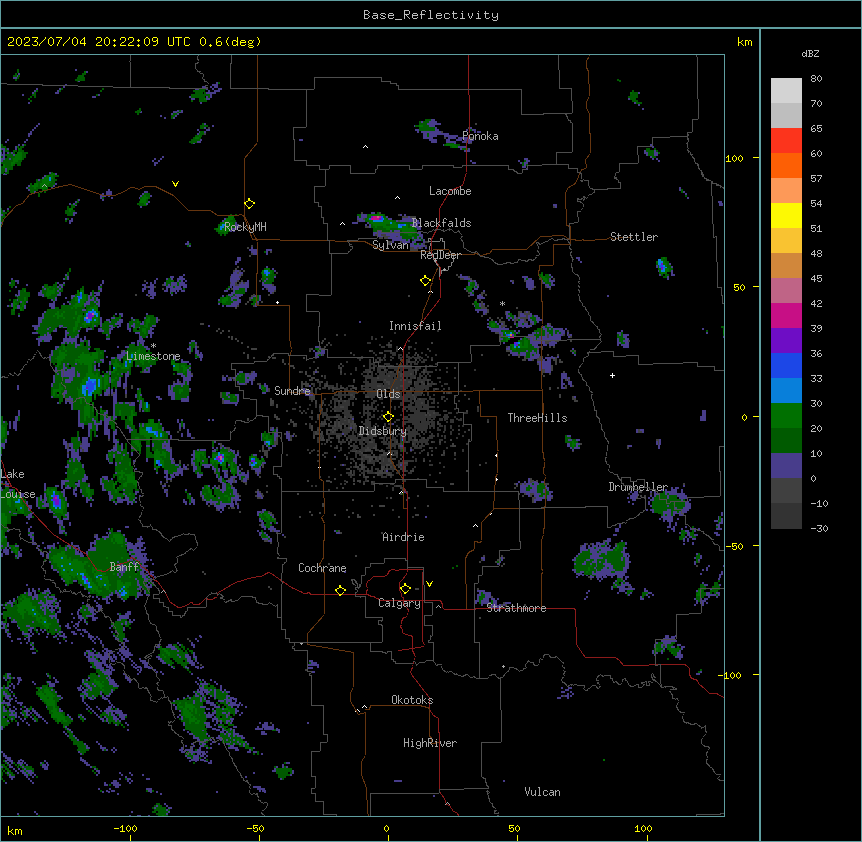
Task: Pick the orange 57-60 dBZ legend swatch
Action: (786, 165)
